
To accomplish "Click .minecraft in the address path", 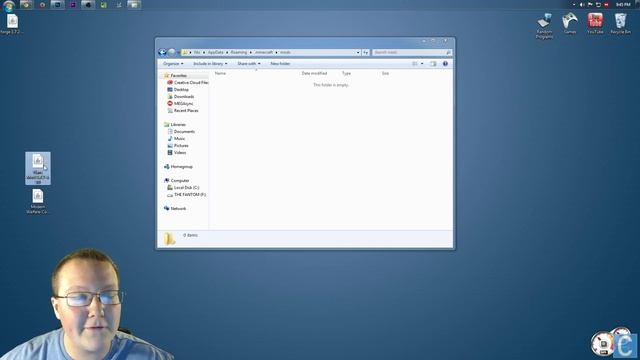I will pos(264,52).
